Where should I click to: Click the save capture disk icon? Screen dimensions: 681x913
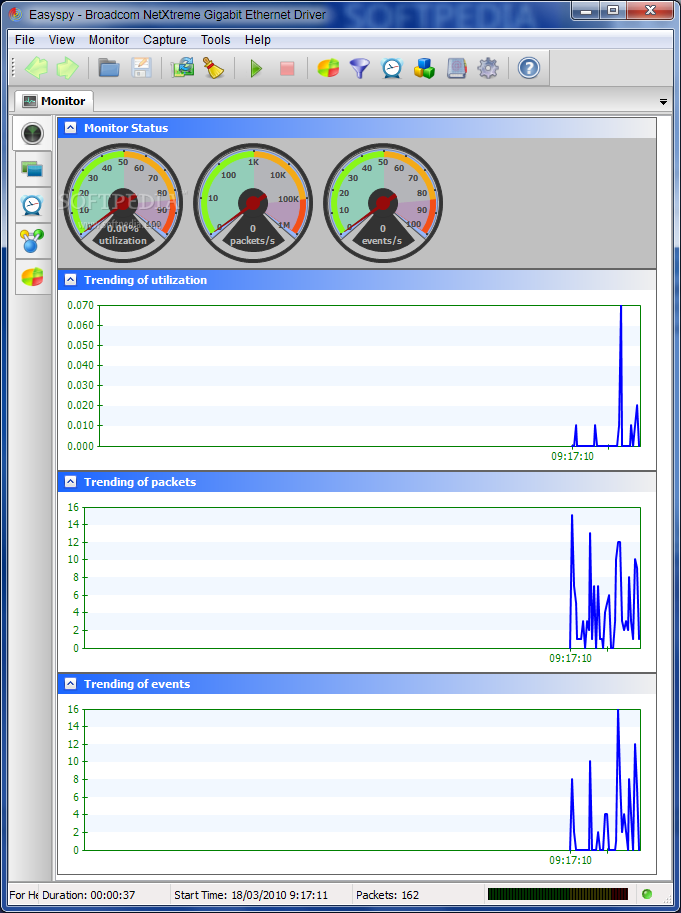coord(141,68)
